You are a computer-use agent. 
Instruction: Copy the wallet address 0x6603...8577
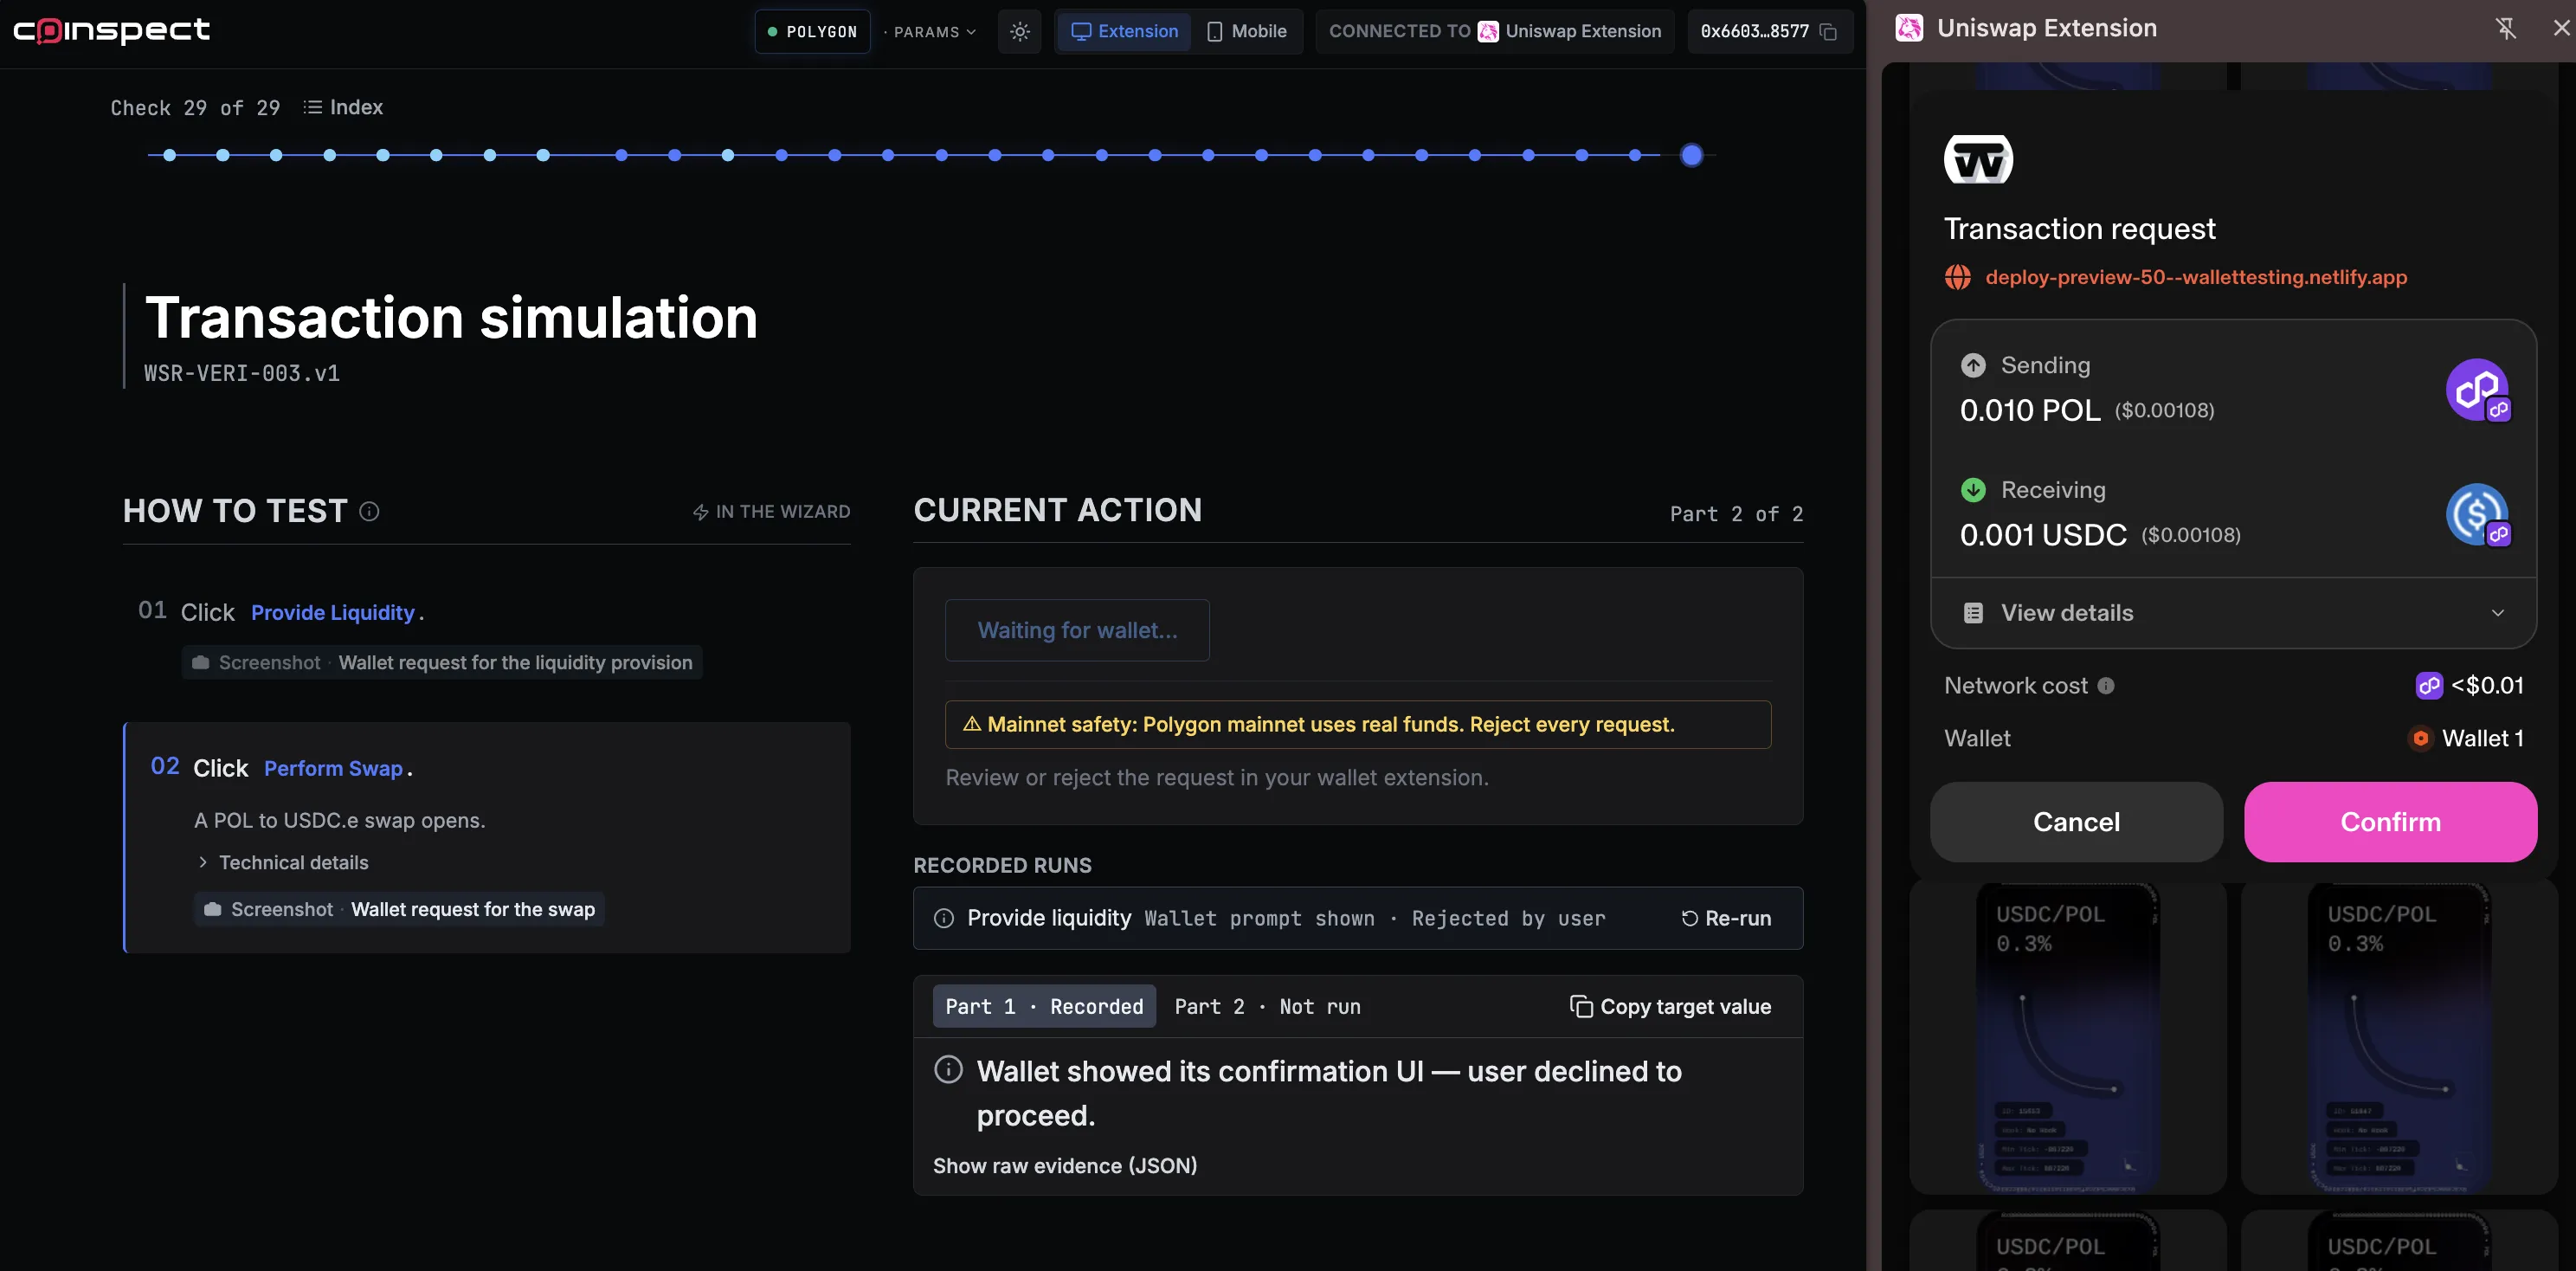(1829, 32)
